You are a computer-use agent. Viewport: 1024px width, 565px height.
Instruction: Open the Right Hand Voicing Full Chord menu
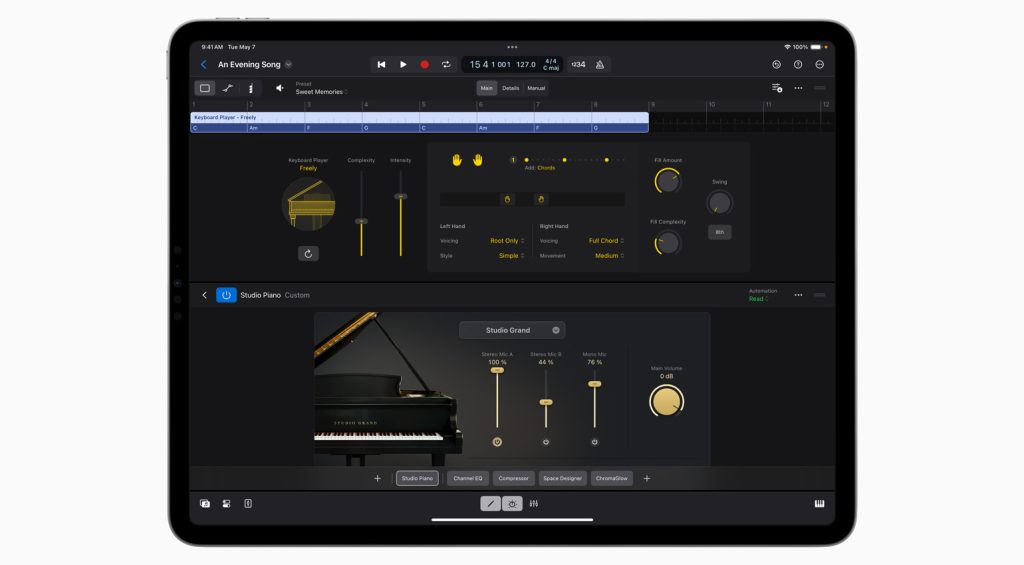tap(606, 241)
